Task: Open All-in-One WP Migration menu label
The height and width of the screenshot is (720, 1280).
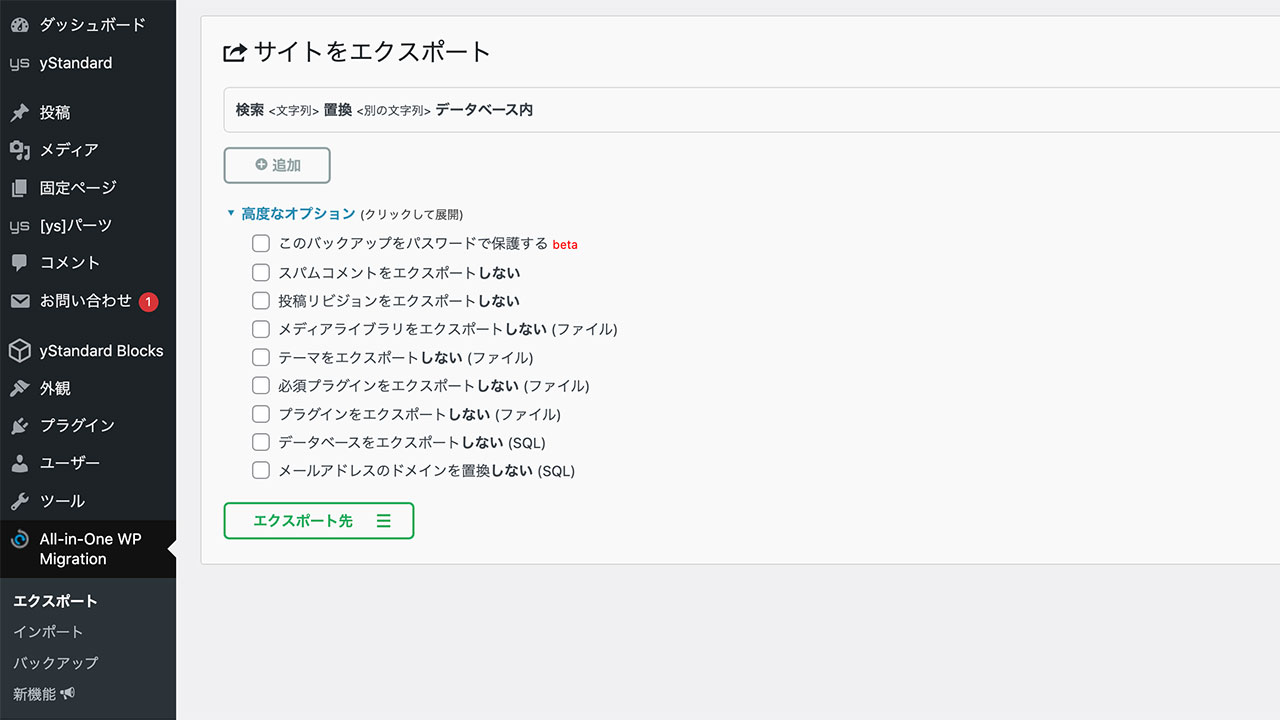Action: tap(90, 549)
